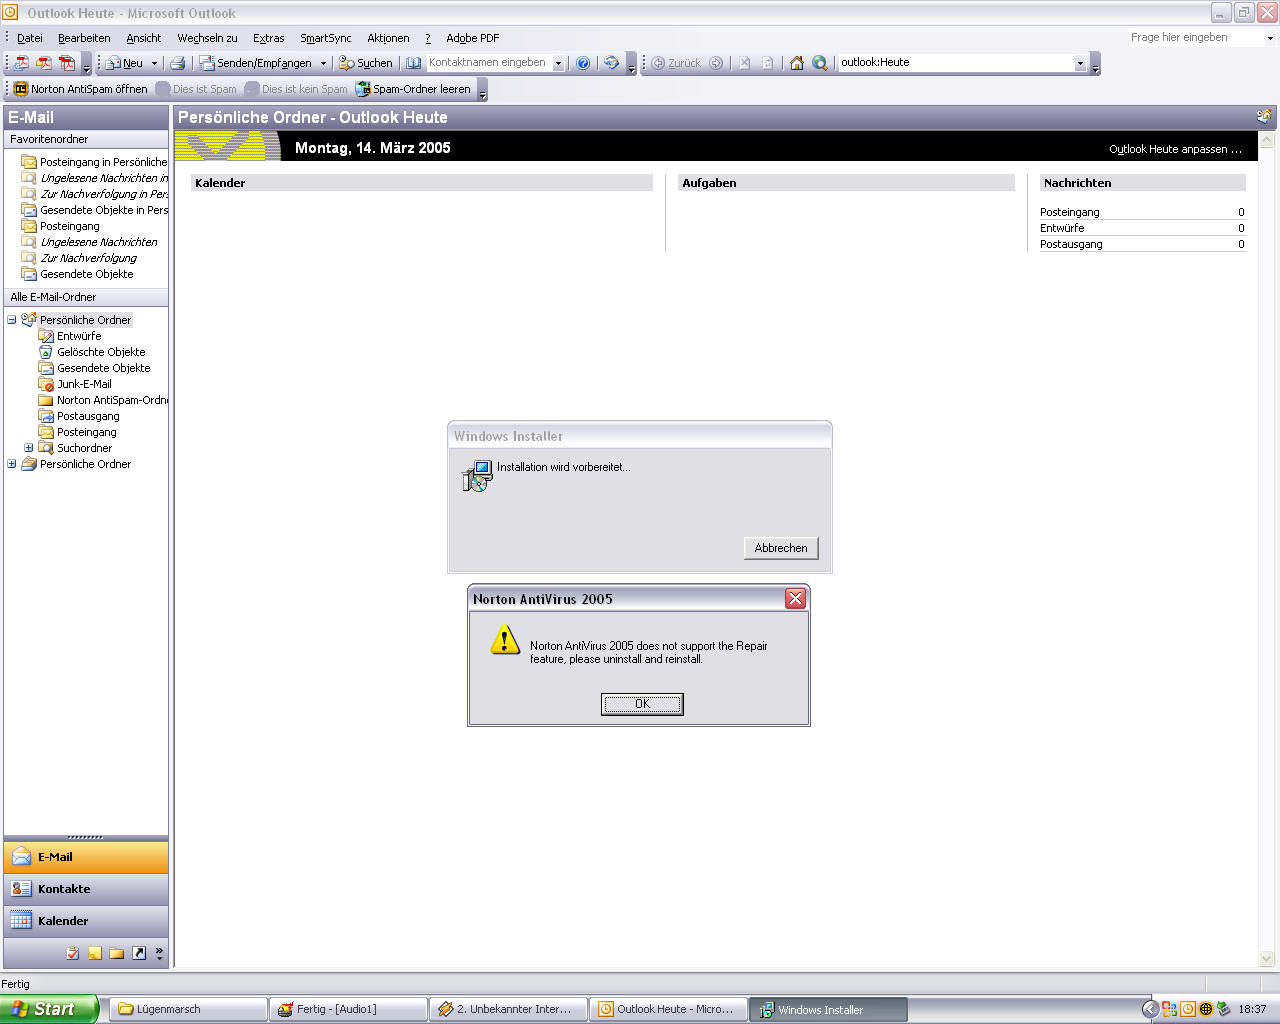Close the Norton AntiVirus 2005 dialog
This screenshot has height=1024, width=1280.
click(x=795, y=598)
